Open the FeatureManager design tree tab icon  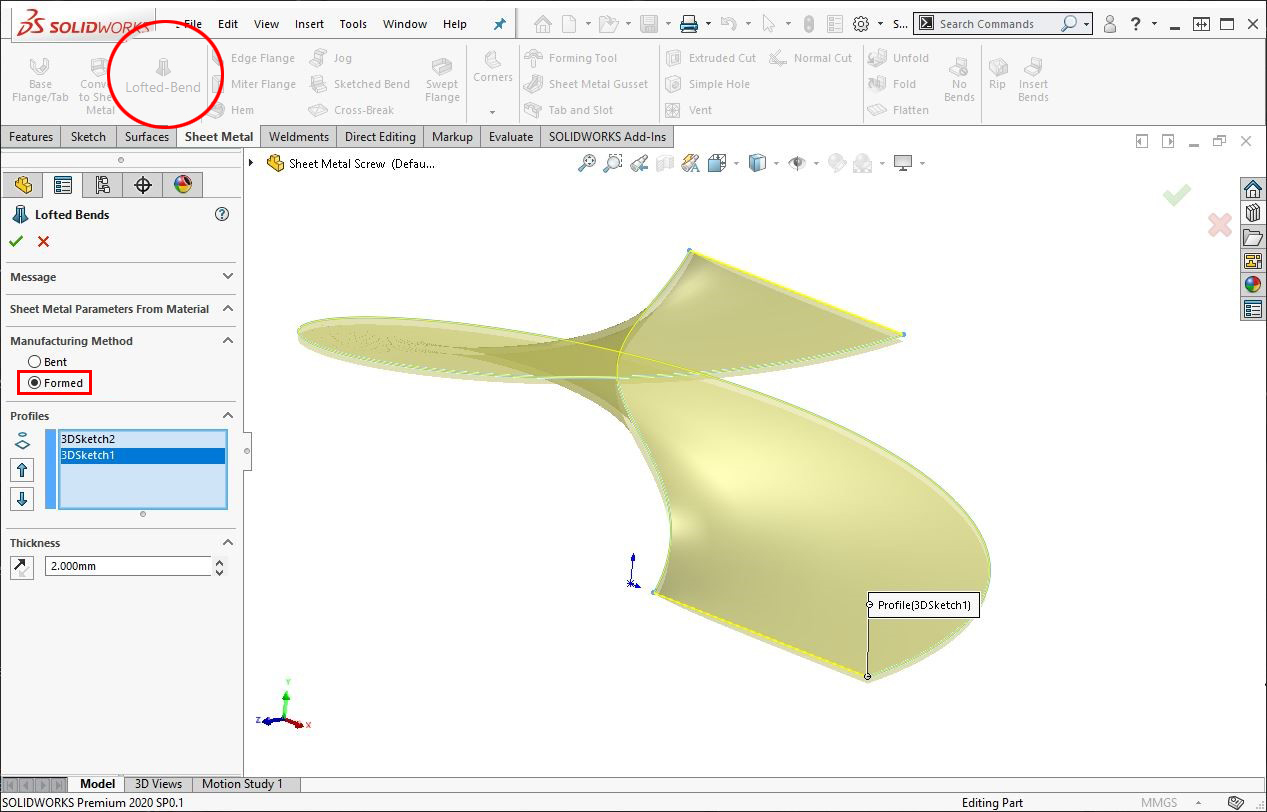[23, 185]
